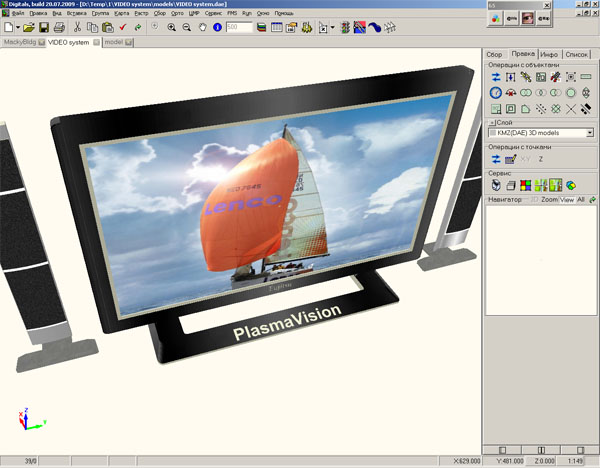Open a file with the yellow folder icon
The height and width of the screenshot is (468, 600).
(x=29, y=27)
